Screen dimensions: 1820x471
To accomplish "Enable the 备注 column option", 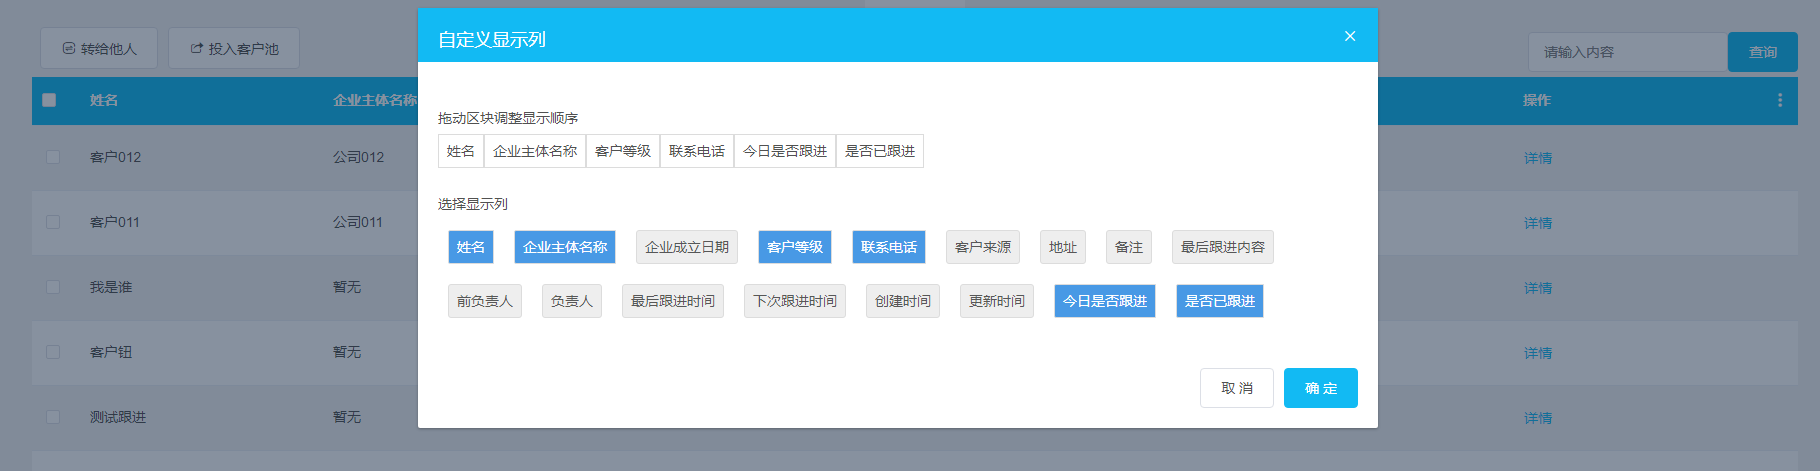I will 1128,247.
